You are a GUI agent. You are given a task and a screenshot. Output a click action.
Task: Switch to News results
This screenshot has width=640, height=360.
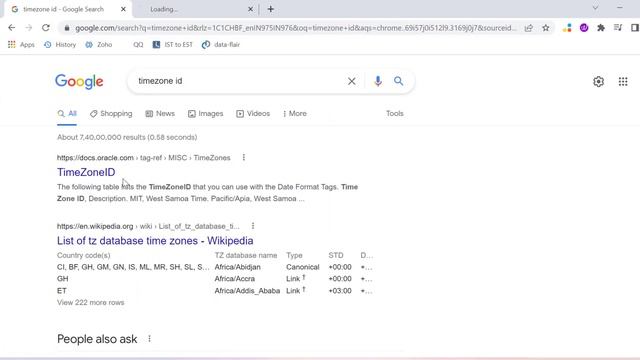160,114
